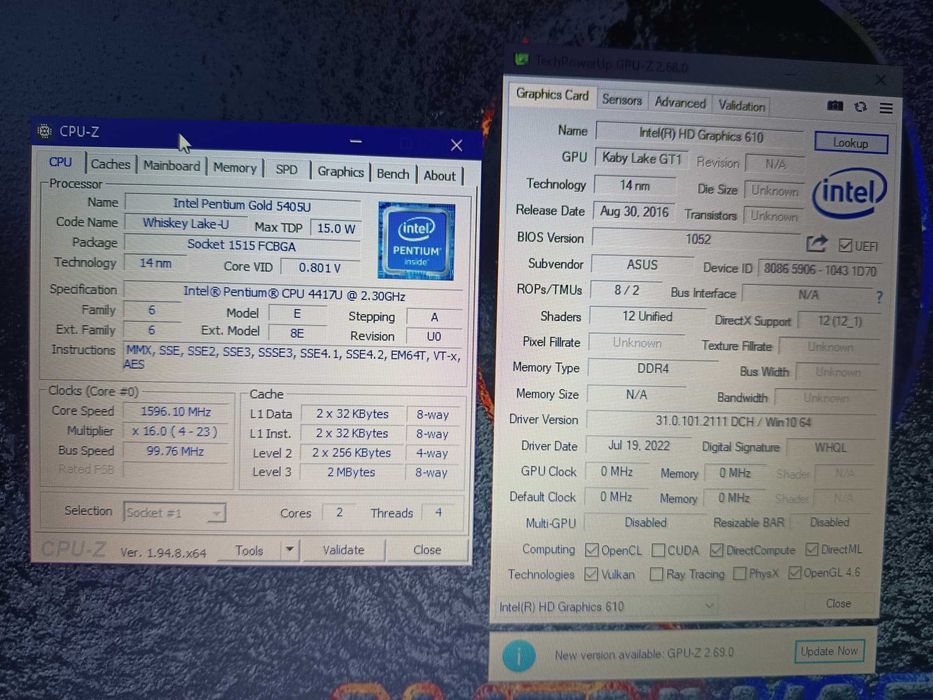Switch to the Sensors tab in GPU-Z
The width and height of the screenshot is (933, 700).
point(622,100)
